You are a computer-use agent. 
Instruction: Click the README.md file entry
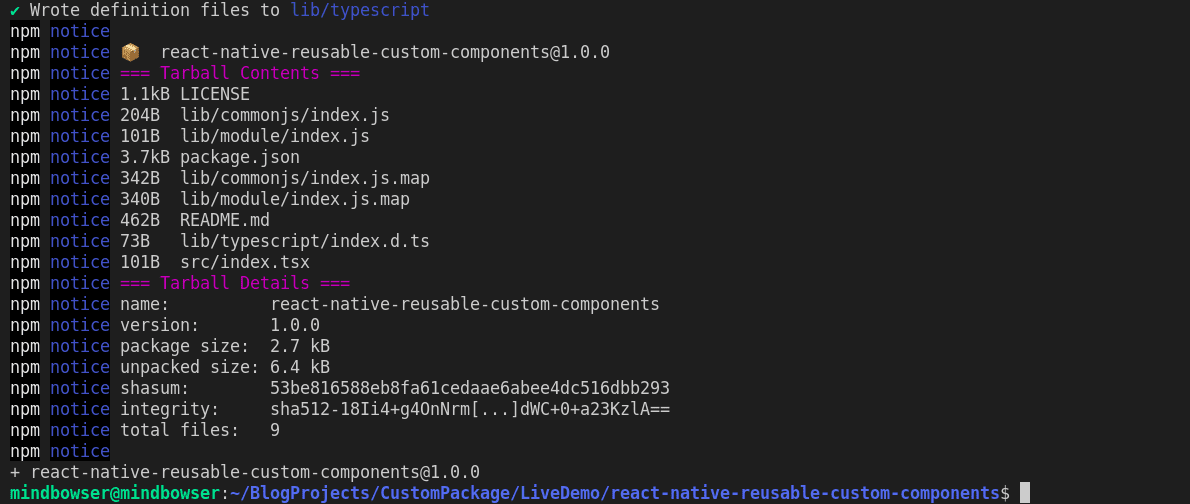click(224, 220)
